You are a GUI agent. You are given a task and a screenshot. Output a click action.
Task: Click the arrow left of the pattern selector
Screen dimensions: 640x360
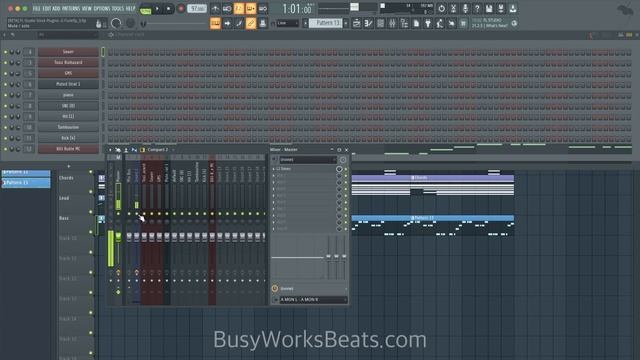tap(305, 23)
